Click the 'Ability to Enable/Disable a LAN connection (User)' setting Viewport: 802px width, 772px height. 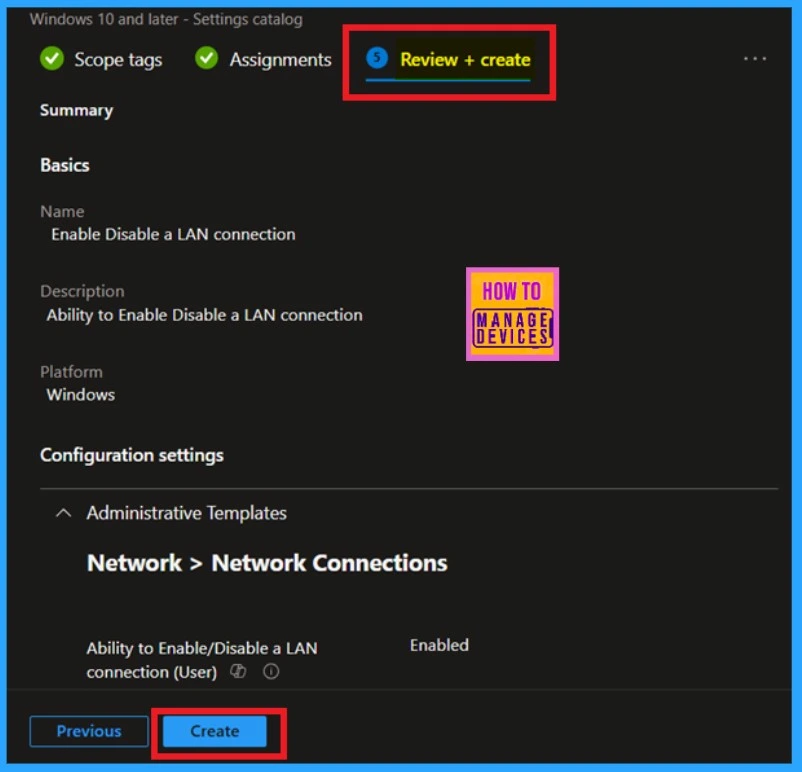click(x=202, y=660)
